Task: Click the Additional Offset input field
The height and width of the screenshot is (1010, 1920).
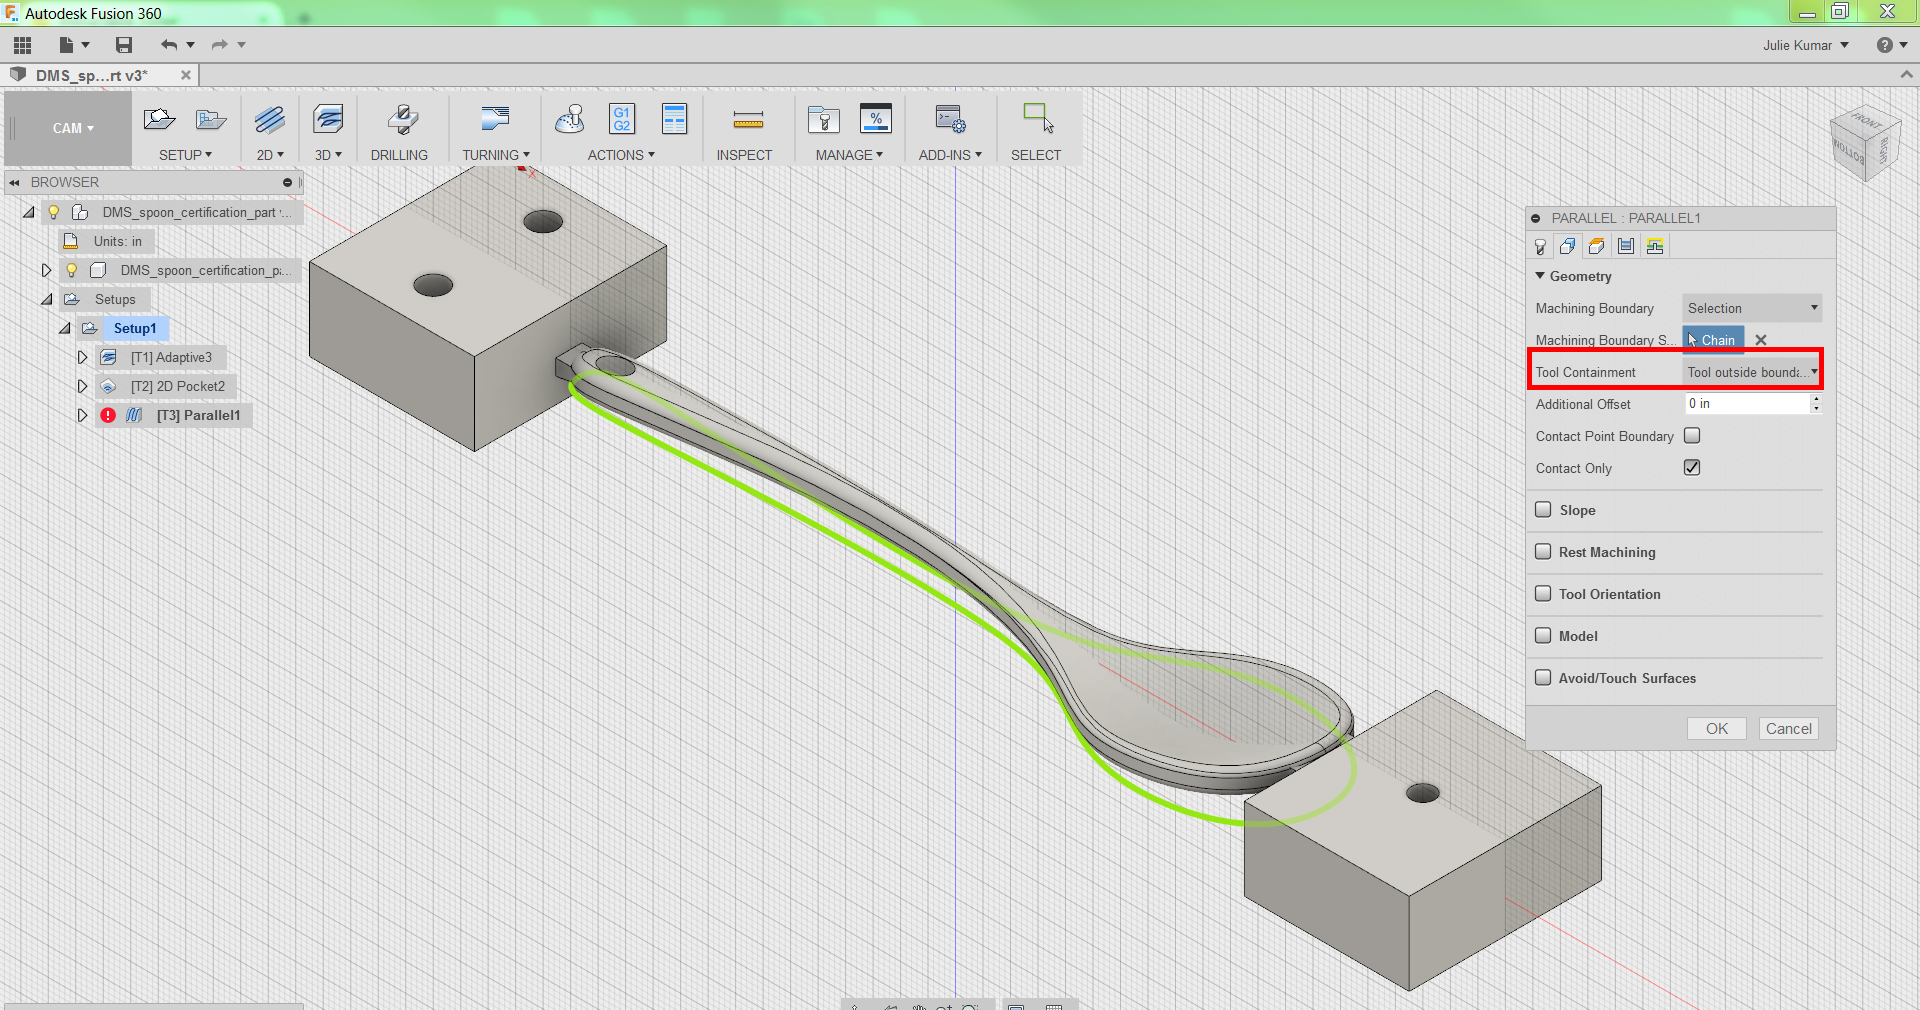Action: click(x=1747, y=404)
